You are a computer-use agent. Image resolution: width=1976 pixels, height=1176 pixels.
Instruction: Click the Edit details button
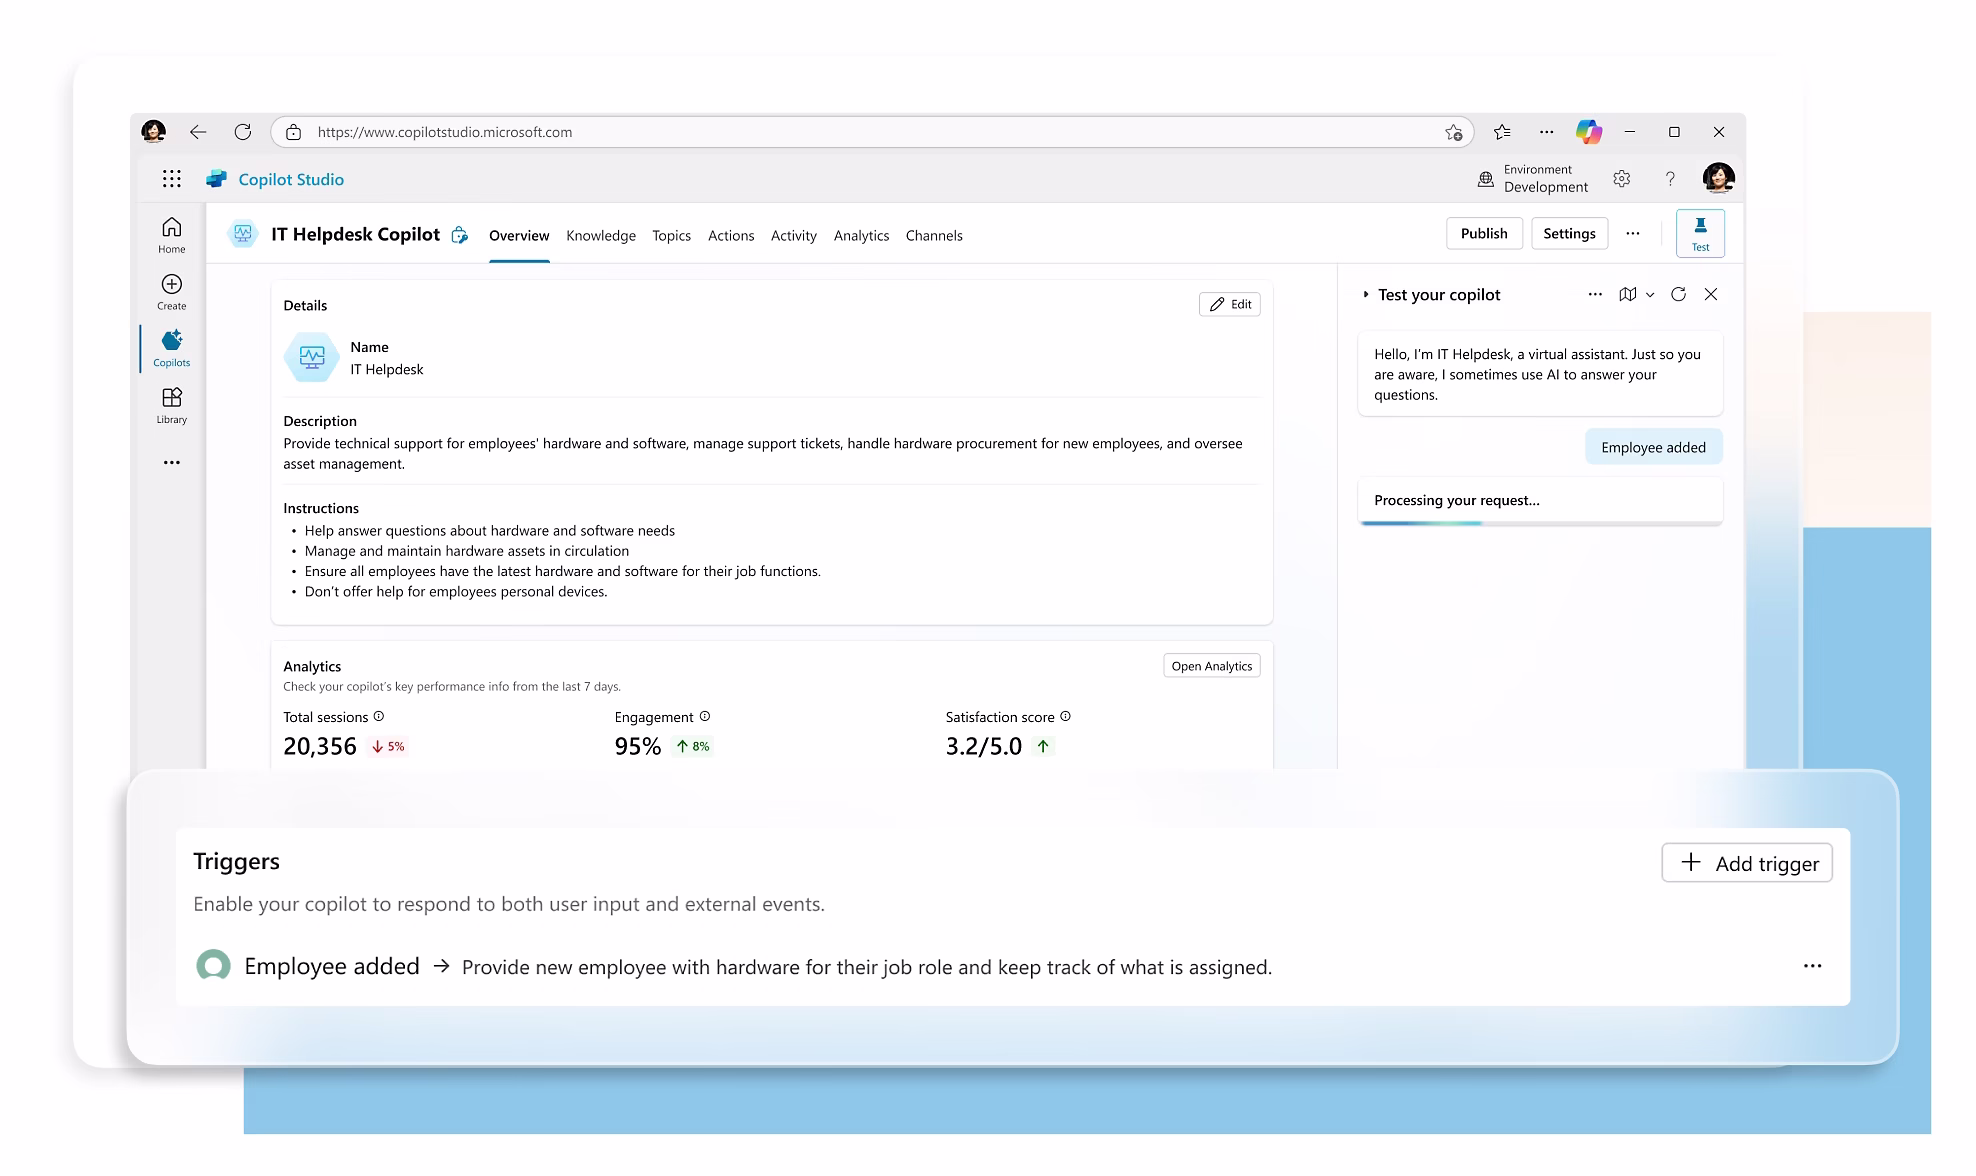1229,305
